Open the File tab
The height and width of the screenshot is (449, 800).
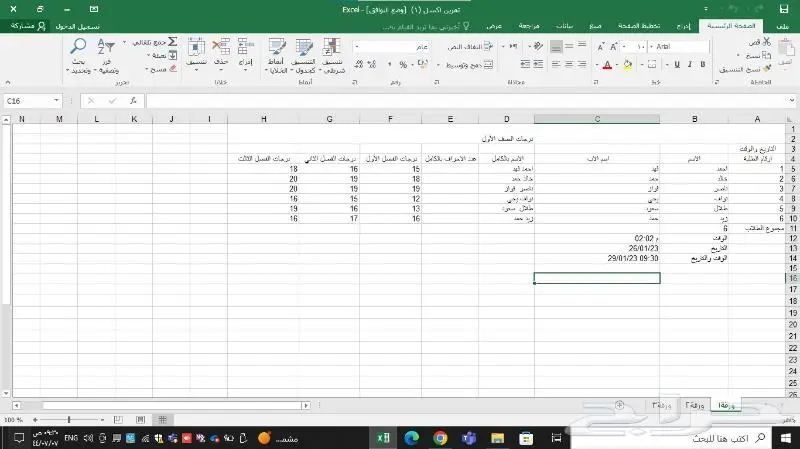tap(783, 26)
